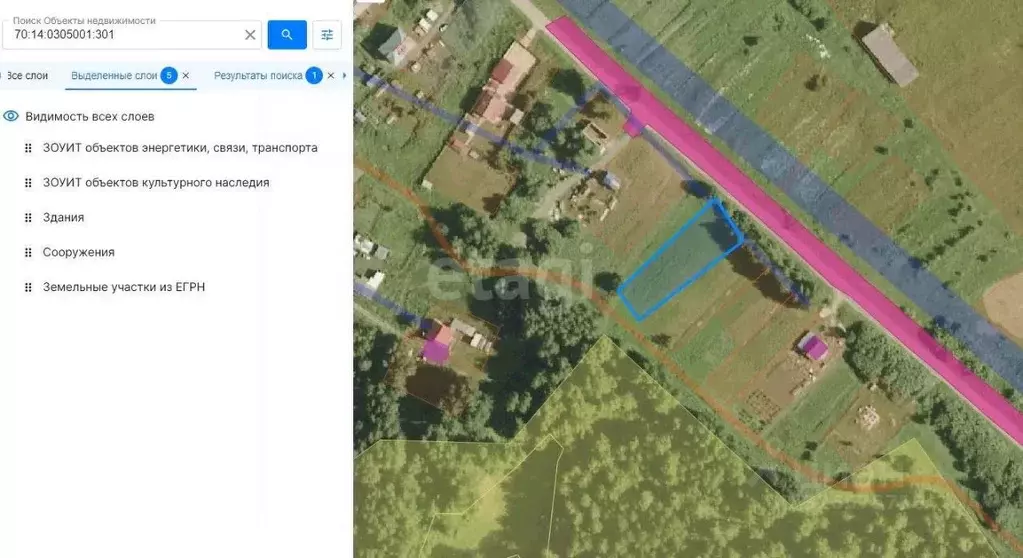
Task: Select the 'Сооружения' layer entry
Action: [78, 253]
